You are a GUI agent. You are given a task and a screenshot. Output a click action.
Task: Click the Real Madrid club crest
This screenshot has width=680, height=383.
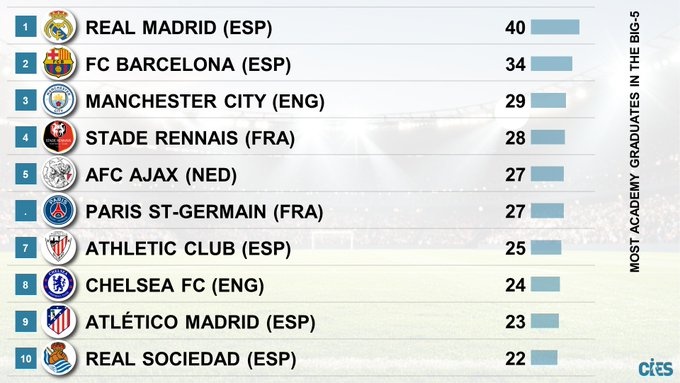coord(59,27)
